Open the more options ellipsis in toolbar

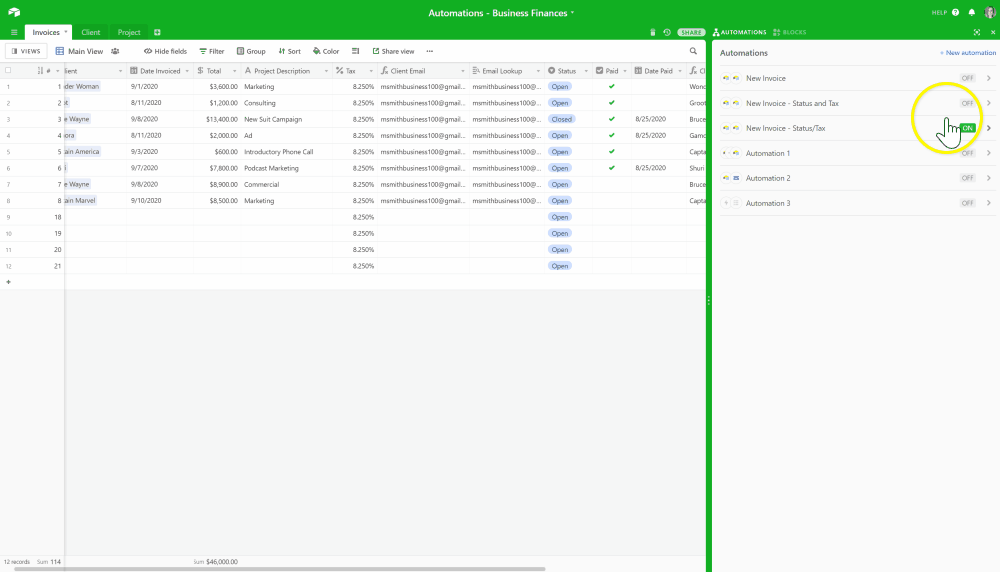[430, 51]
